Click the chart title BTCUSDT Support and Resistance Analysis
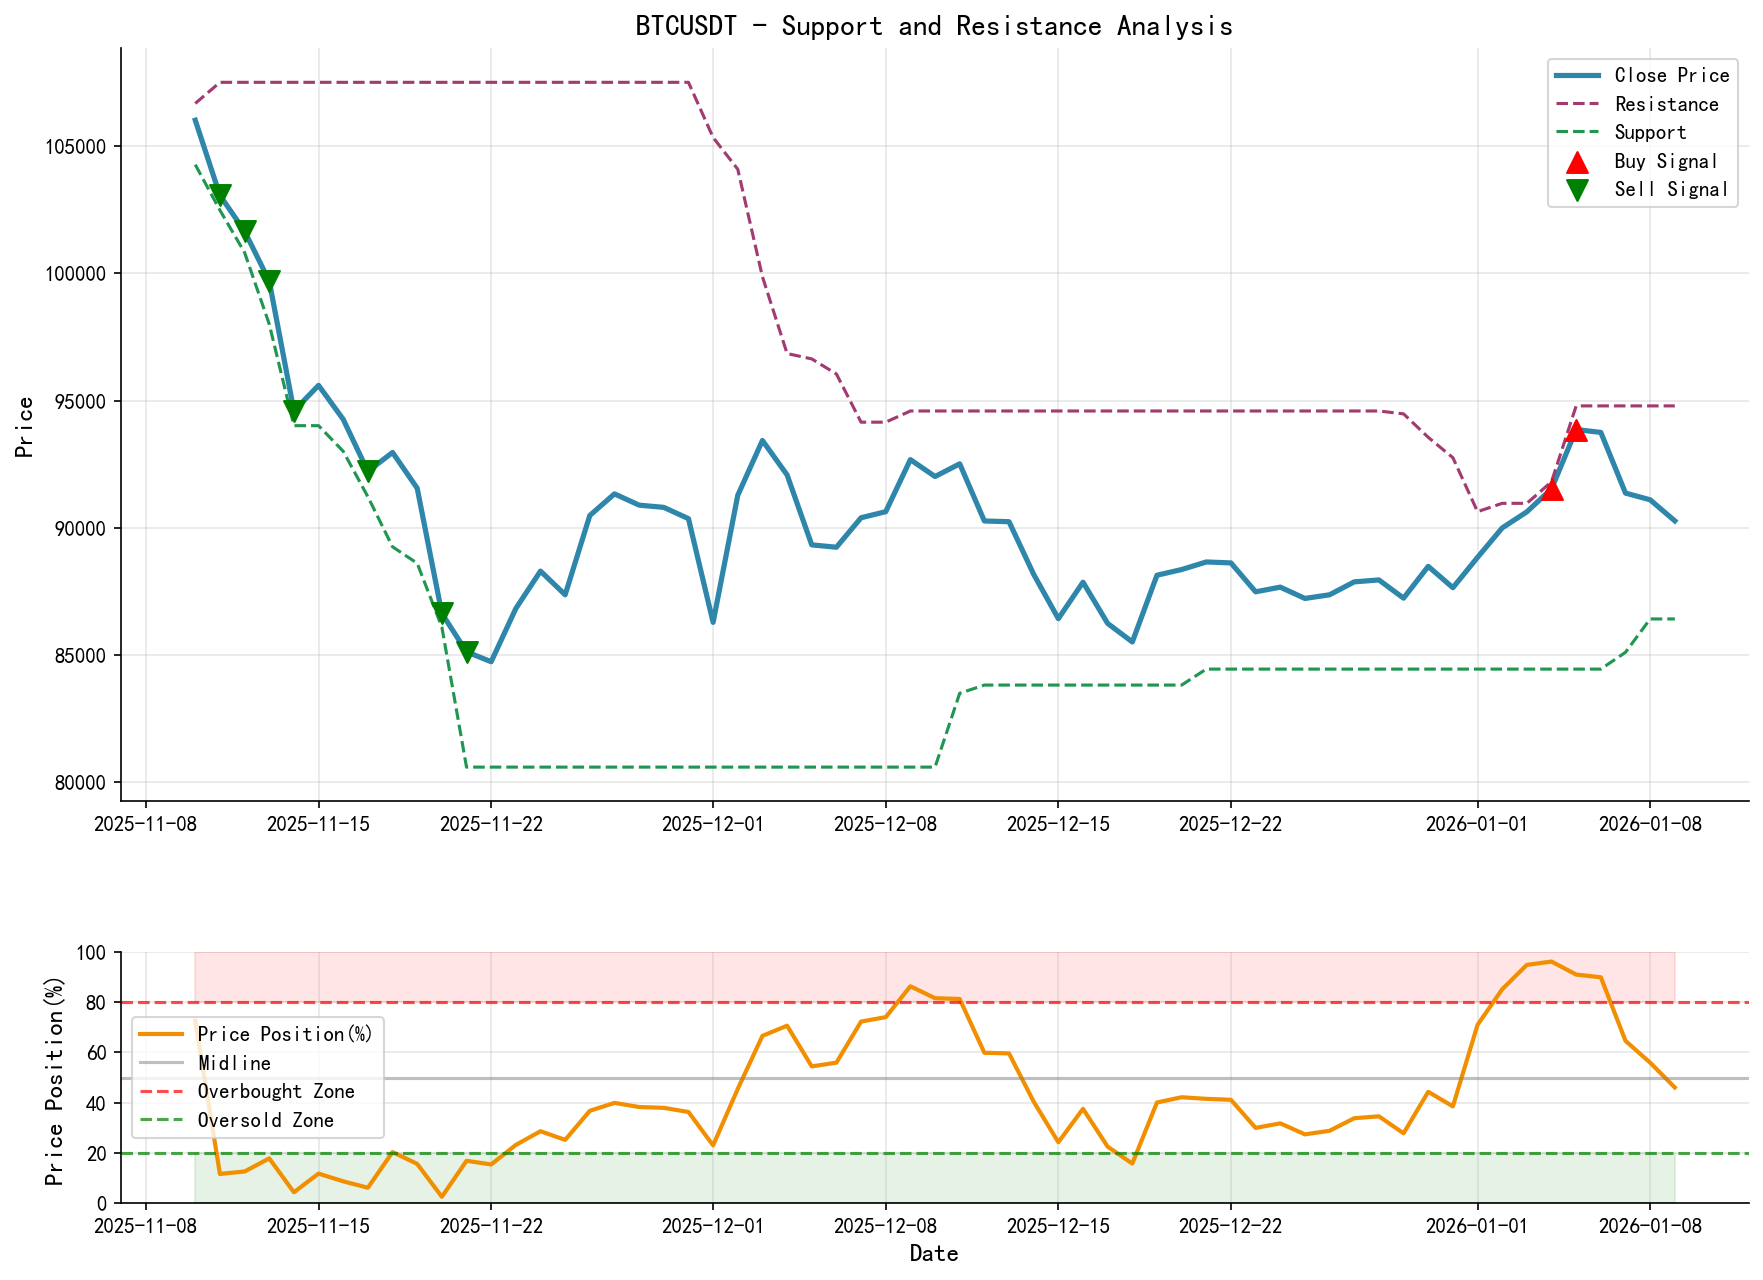Screen dimensions: 1763x1280 pyautogui.click(x=934, y=26)
